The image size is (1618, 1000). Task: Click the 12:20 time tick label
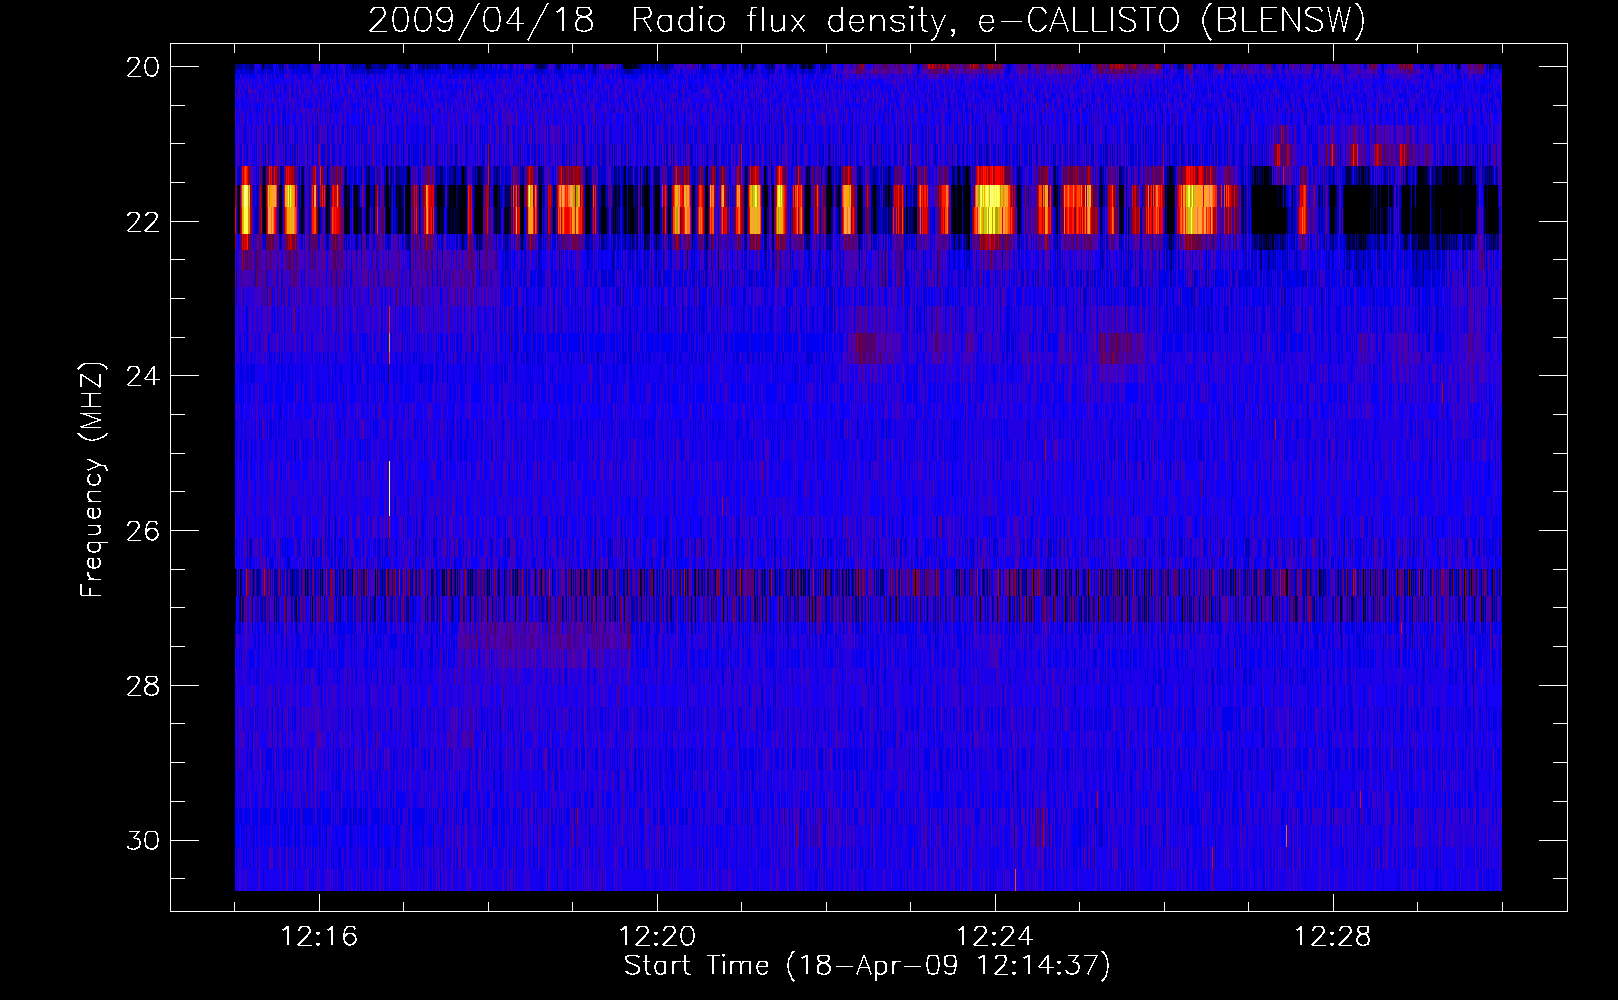[657, 937]
